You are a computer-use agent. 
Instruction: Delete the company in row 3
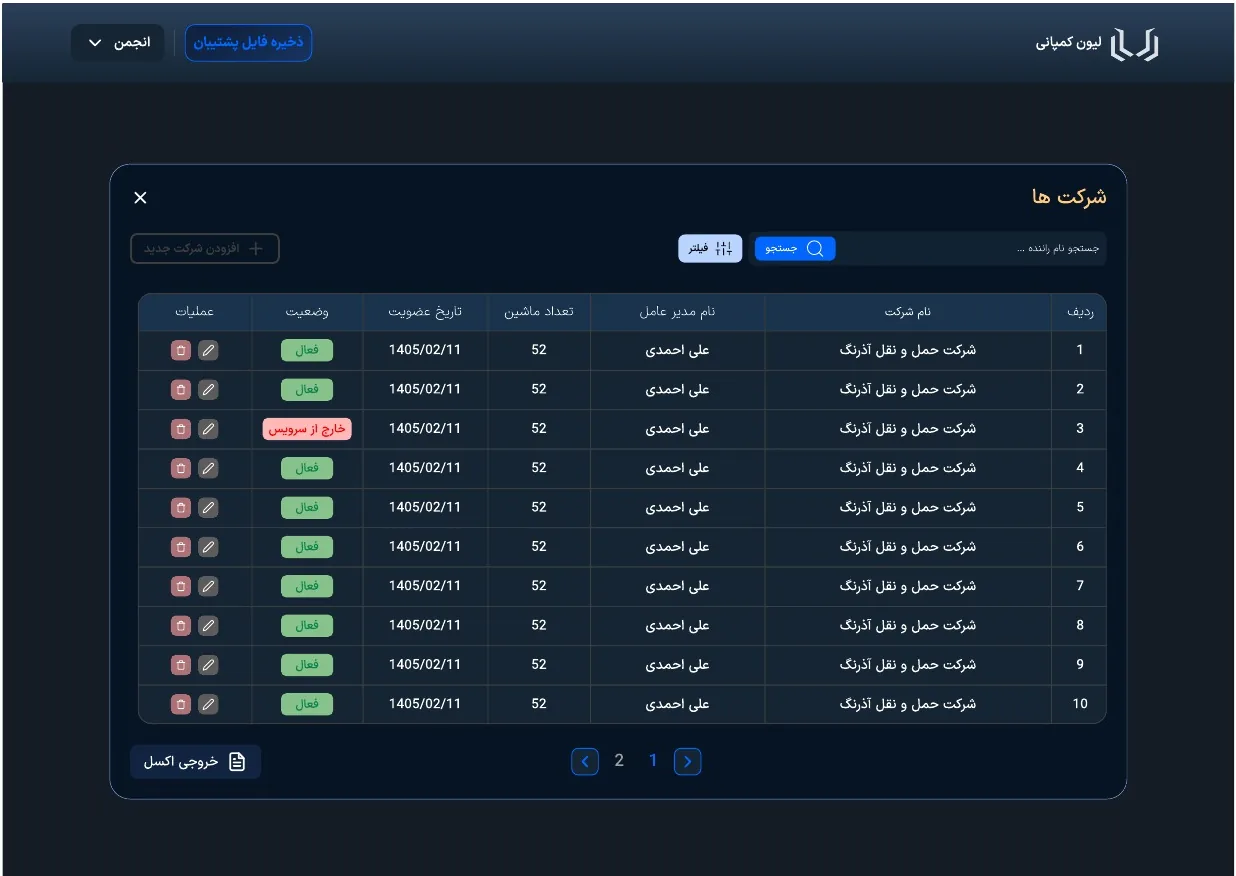point(180,428)
